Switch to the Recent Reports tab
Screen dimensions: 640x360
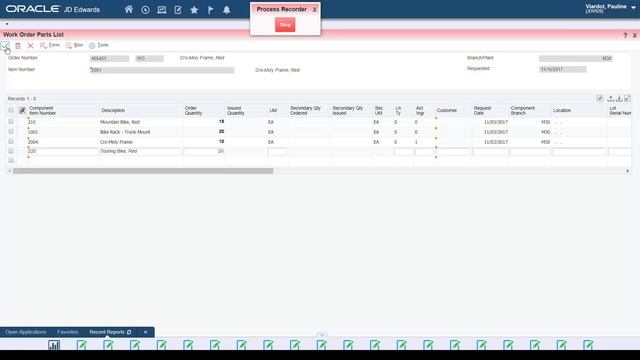coord(107,332)
